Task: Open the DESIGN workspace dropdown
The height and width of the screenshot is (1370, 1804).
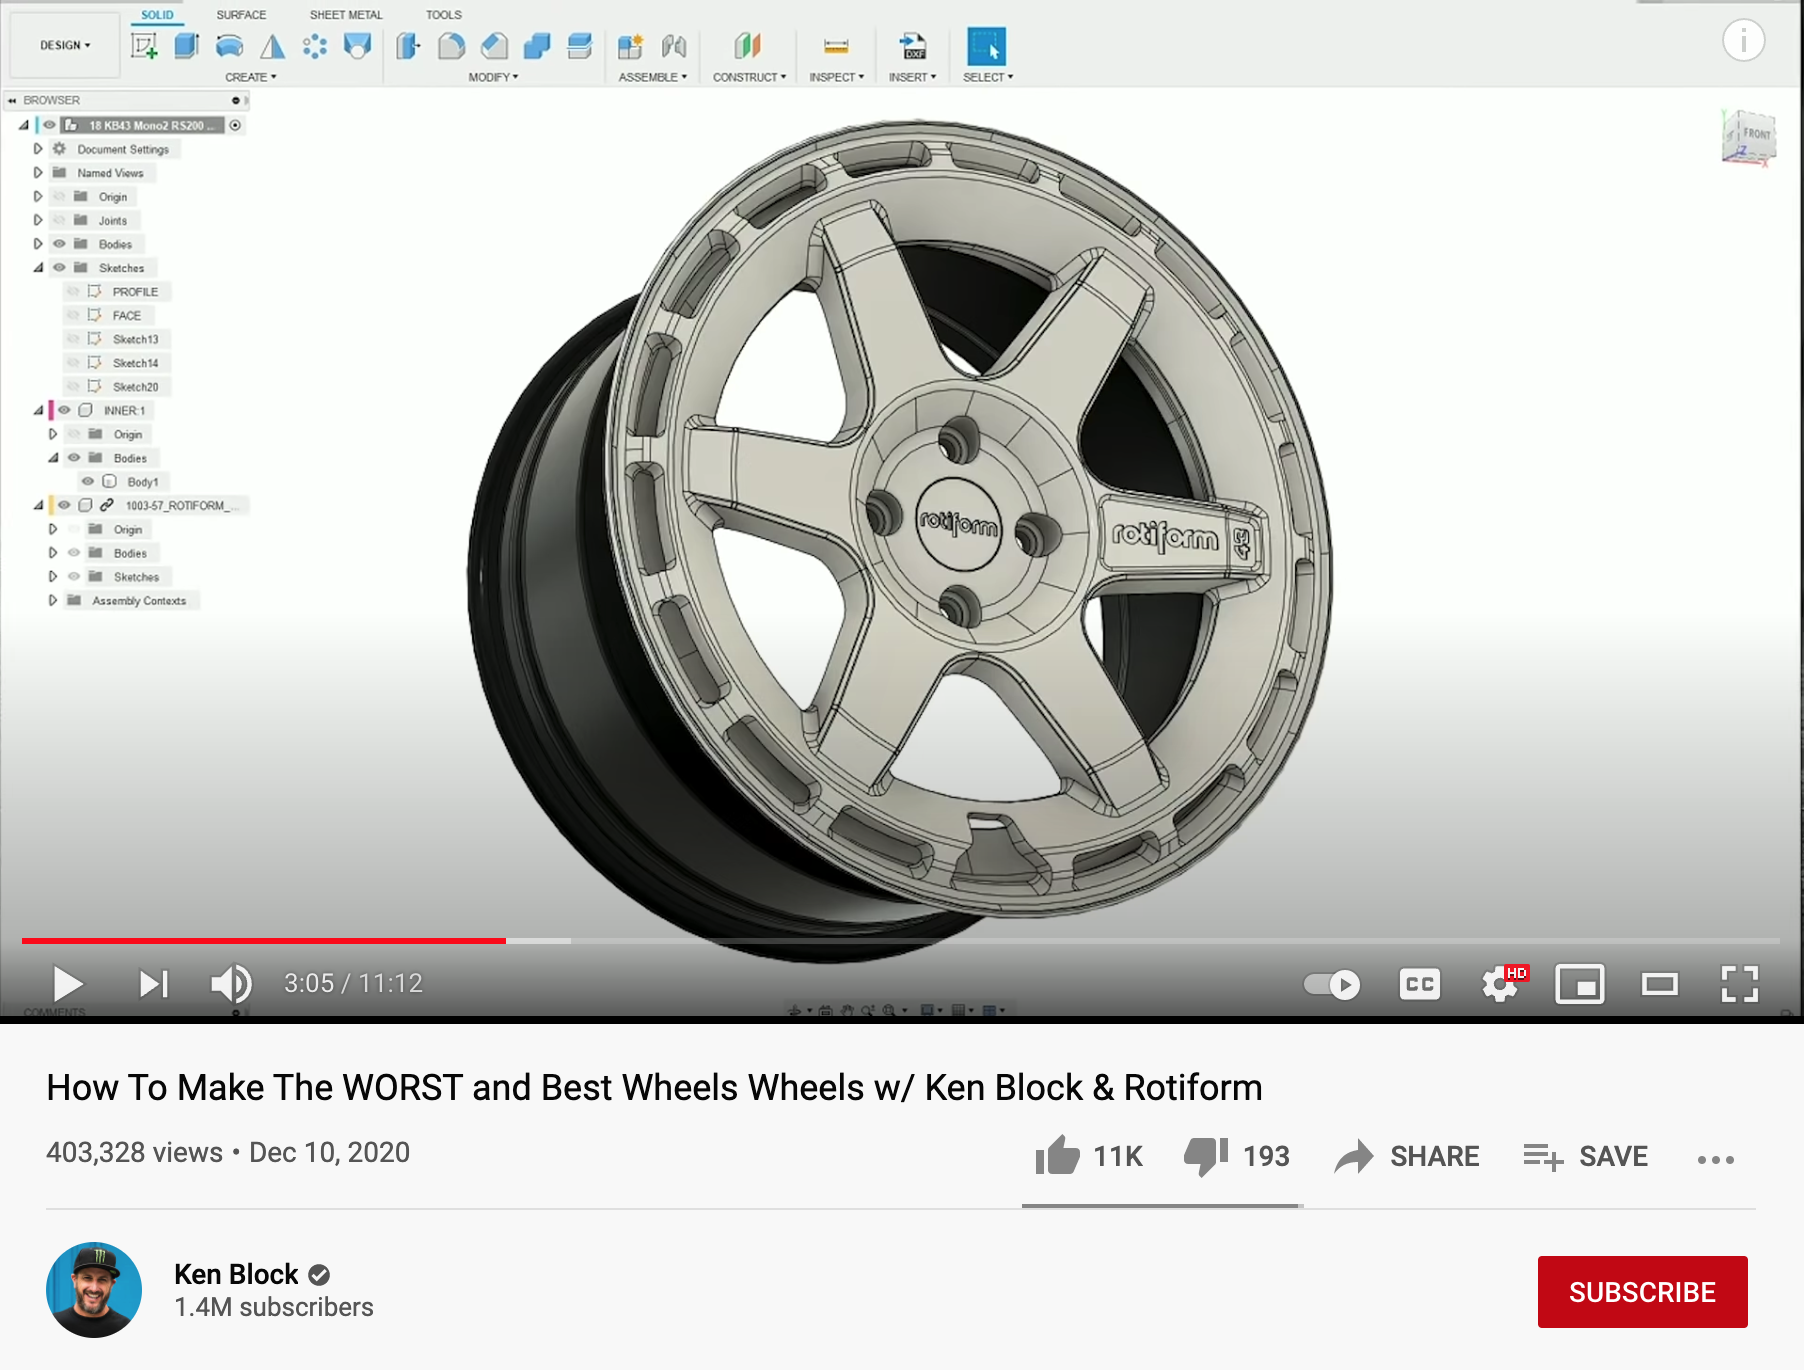Action: (65, 45)
